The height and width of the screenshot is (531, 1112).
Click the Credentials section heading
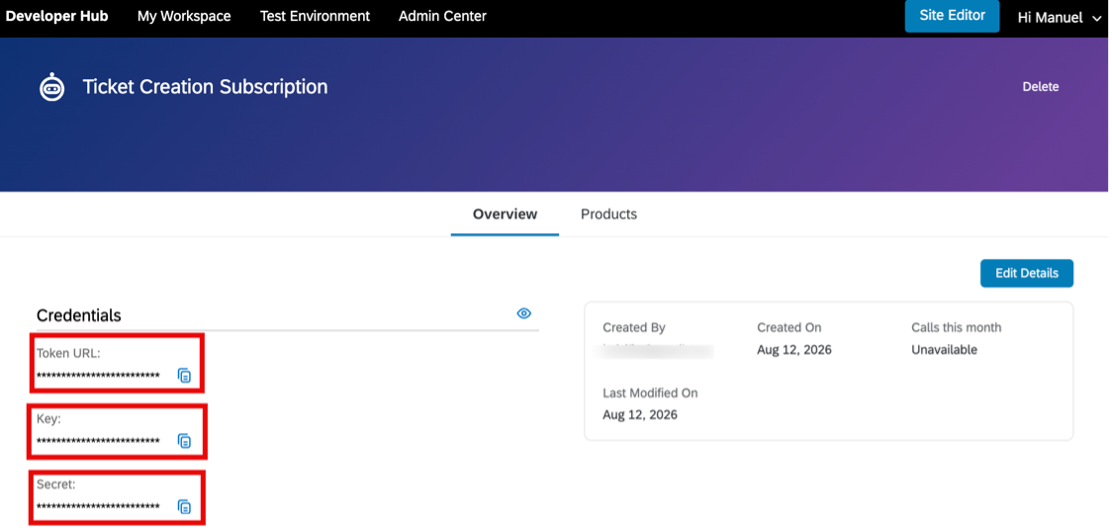[79, 315]
